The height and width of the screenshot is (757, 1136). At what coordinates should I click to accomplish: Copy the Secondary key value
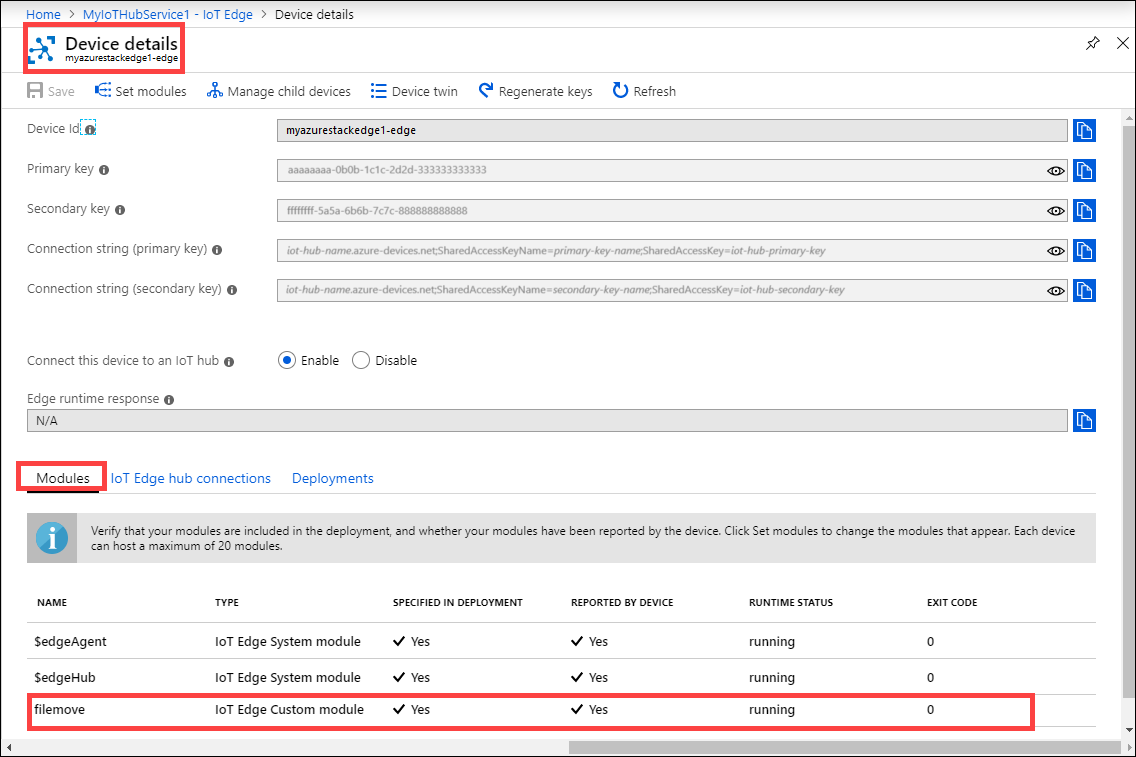pos(1084,210)
